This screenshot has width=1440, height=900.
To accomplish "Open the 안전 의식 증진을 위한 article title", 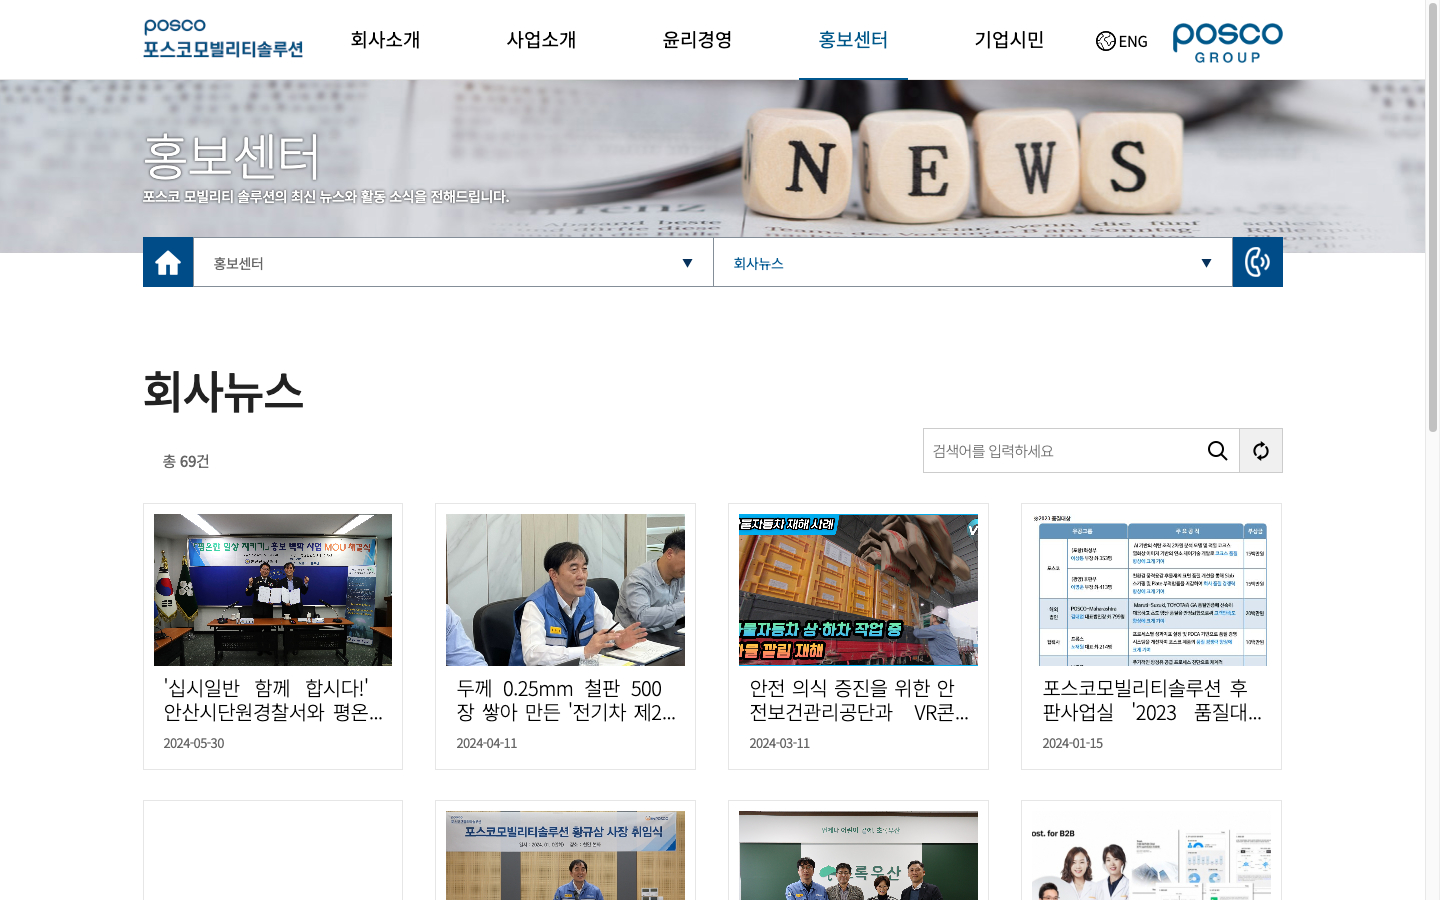I will click(859, 700).
